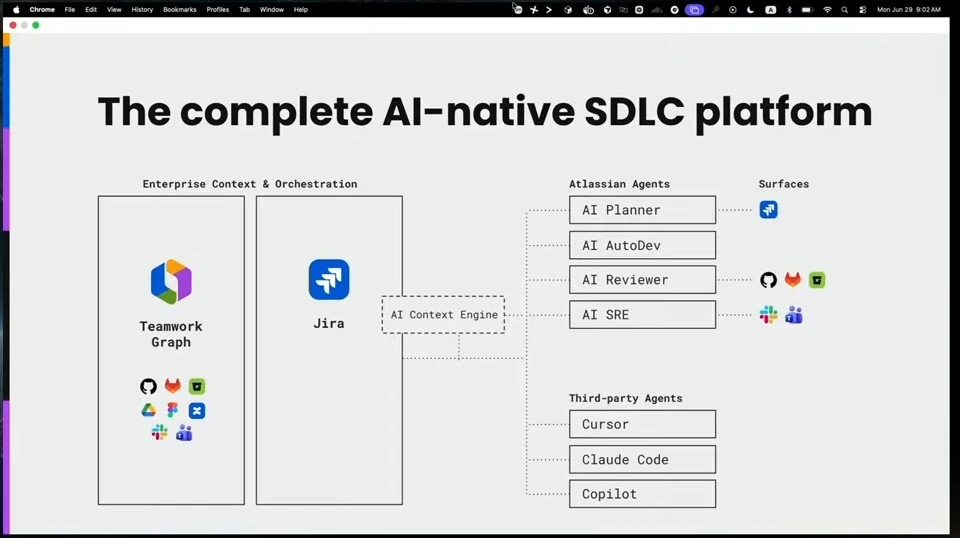The width and height of the screenshot is (960, 538).
Task: Click the Teams icon beside AI SRE
Action: click(793, 315)
